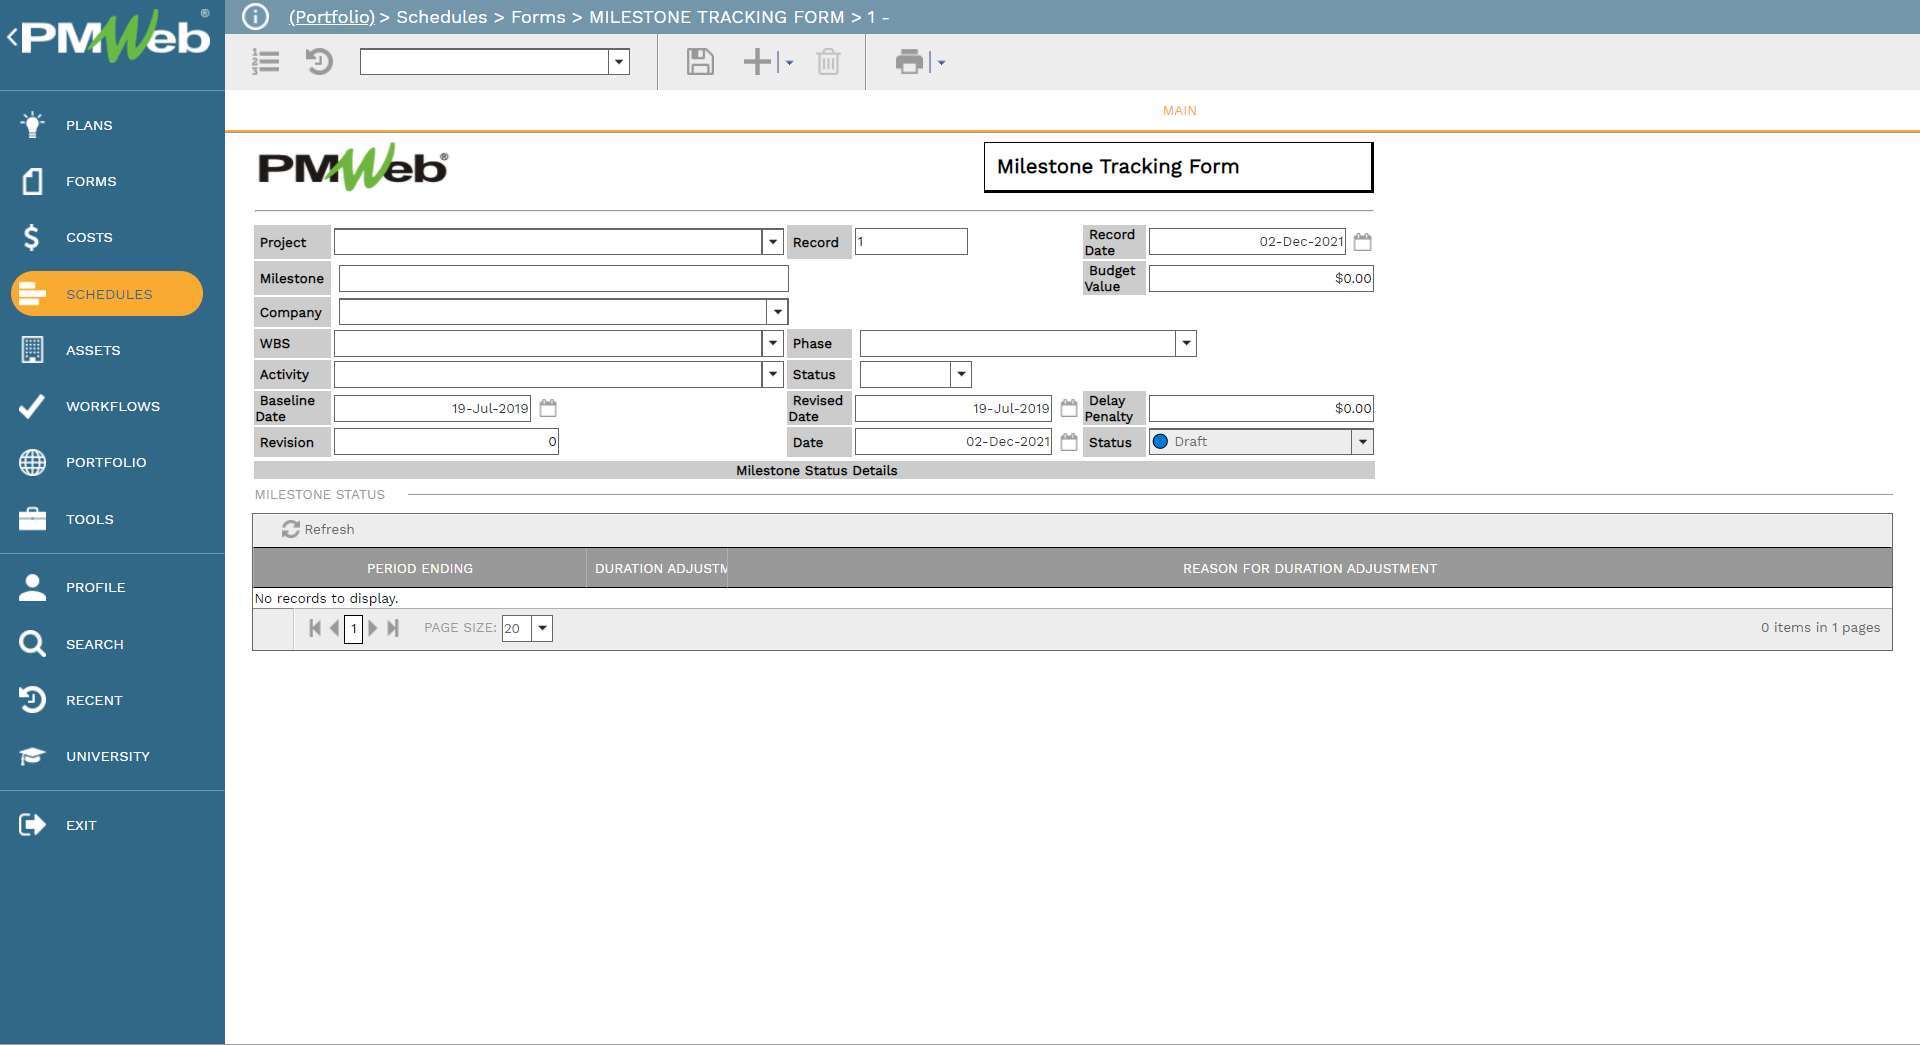Open the Page Size dropdown

point(541,629)
